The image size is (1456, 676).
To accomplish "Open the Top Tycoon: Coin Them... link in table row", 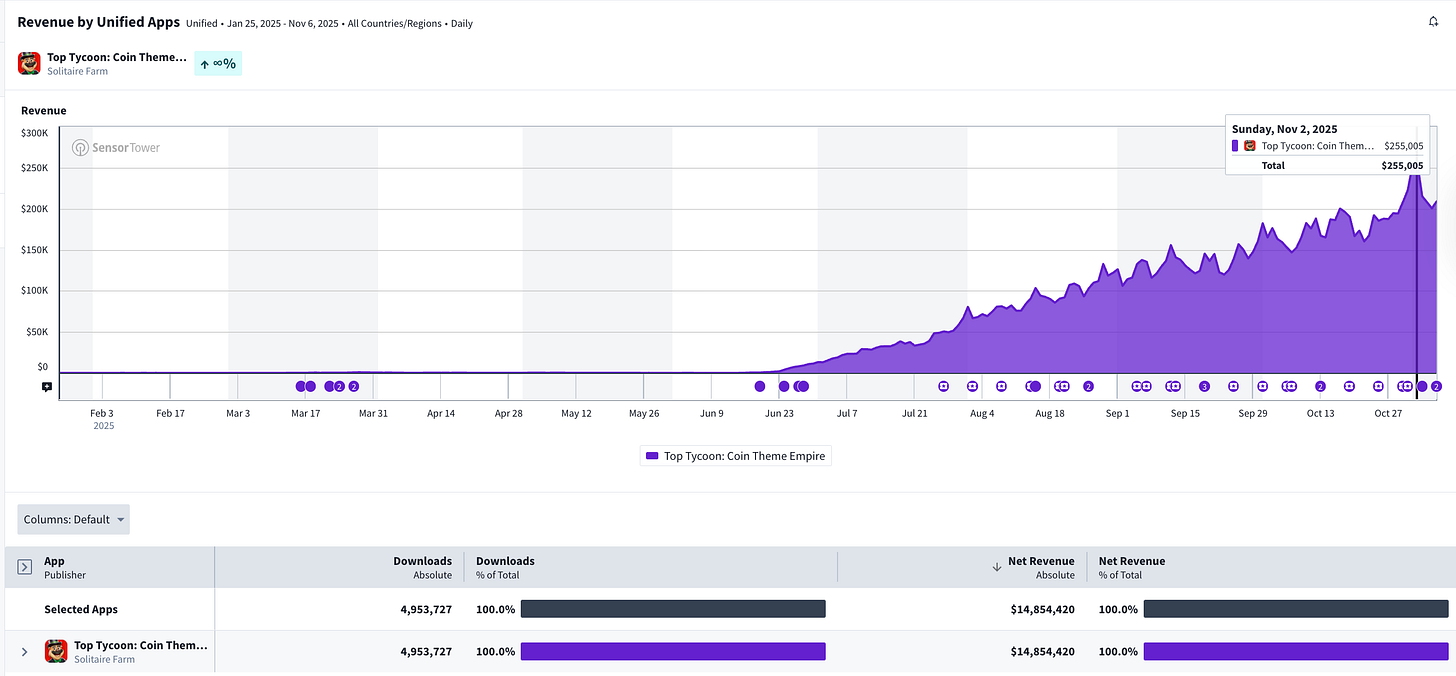I will [141, 645].
